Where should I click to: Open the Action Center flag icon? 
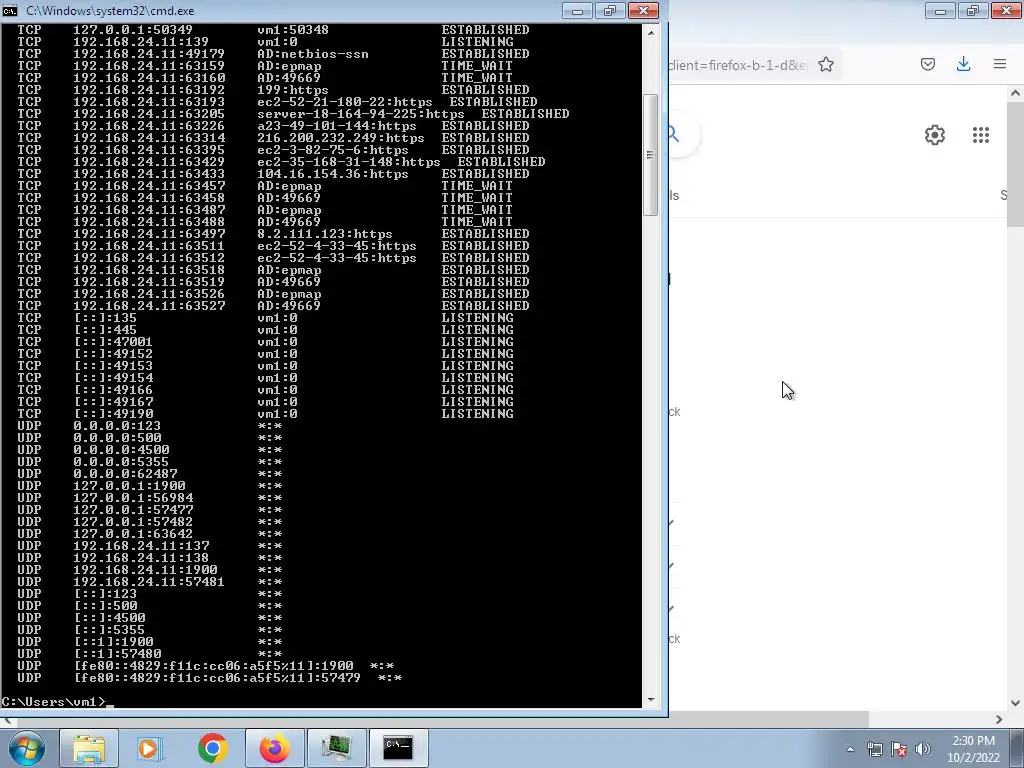pyautogui.click(x=899, y=749)
